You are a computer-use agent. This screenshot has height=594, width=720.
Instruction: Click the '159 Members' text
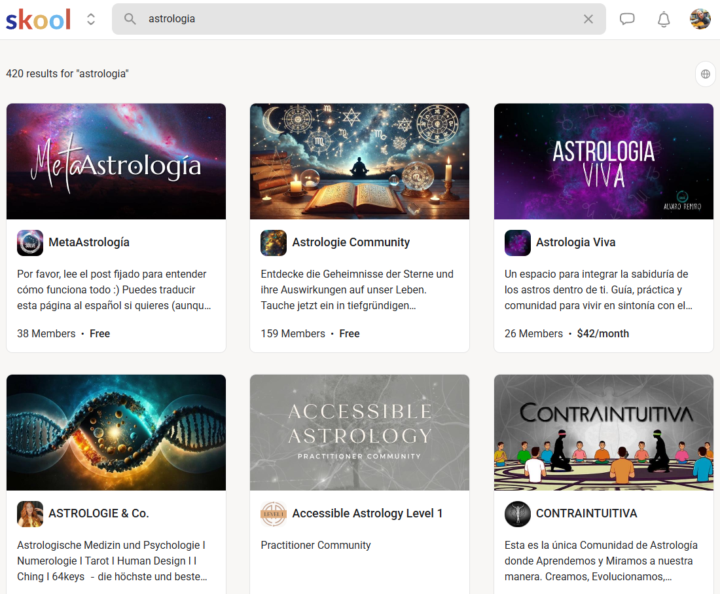tap(293, 334)
